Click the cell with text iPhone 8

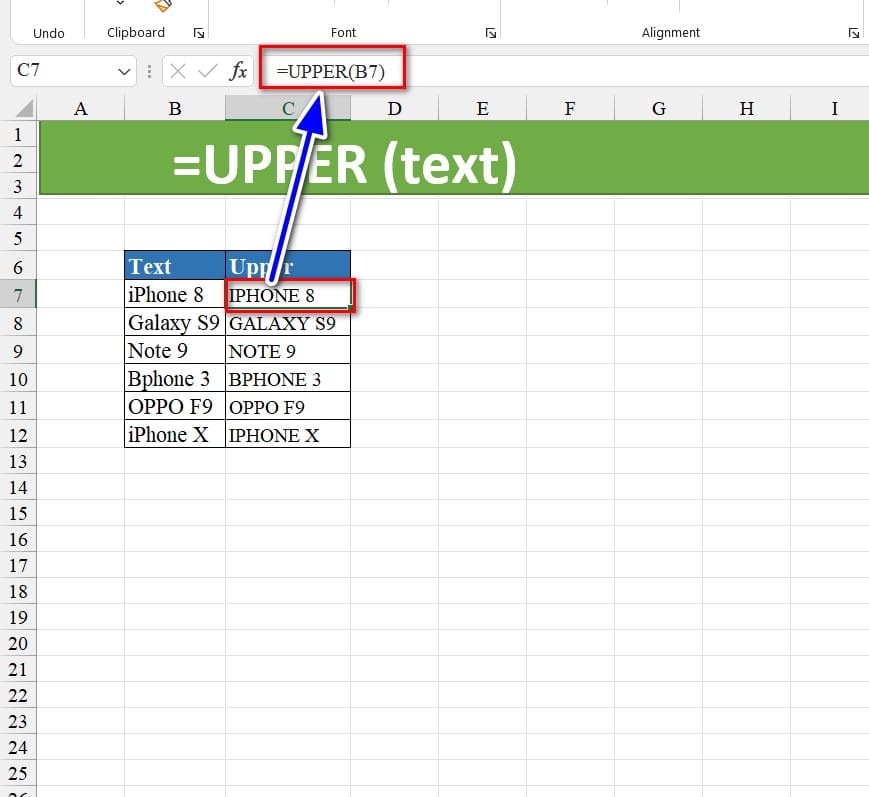tap(175, 295)
